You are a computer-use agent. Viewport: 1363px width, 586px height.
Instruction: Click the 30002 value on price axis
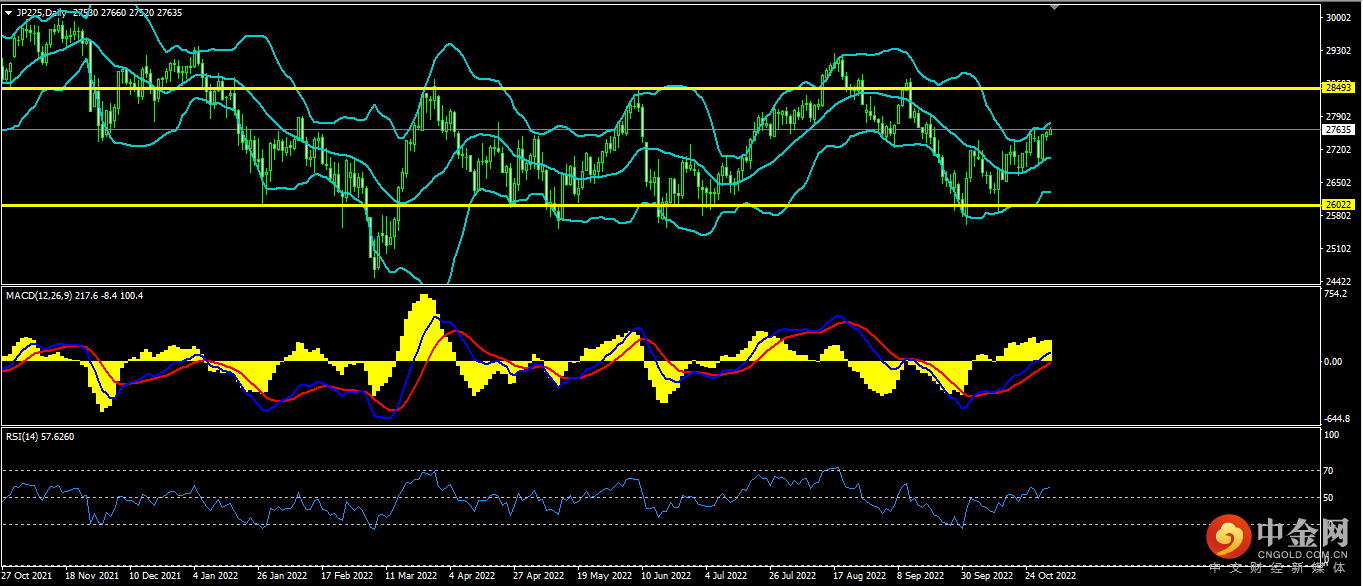pos(1337,18)
